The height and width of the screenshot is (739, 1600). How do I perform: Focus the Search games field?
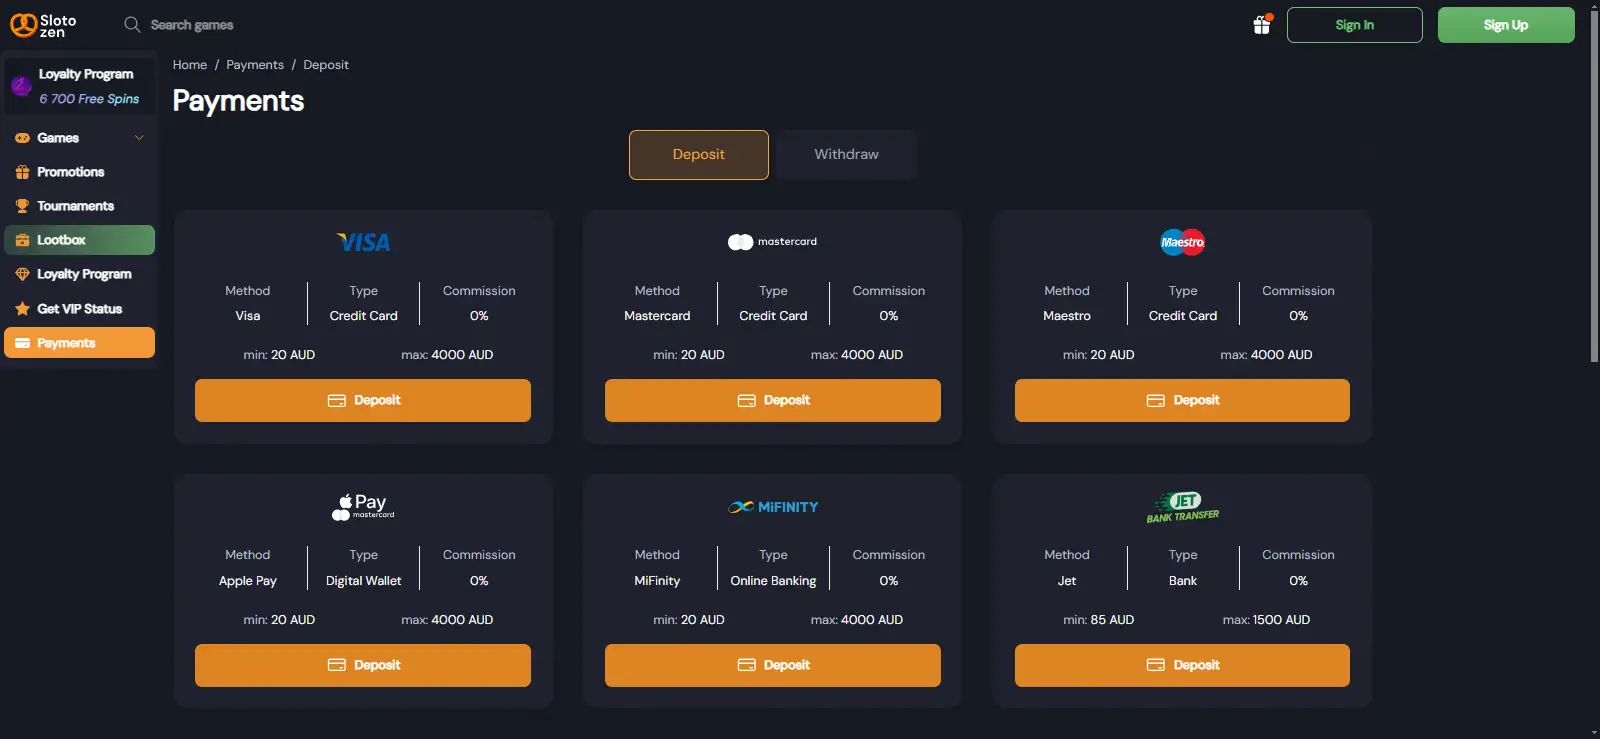(x=192, y=25)
